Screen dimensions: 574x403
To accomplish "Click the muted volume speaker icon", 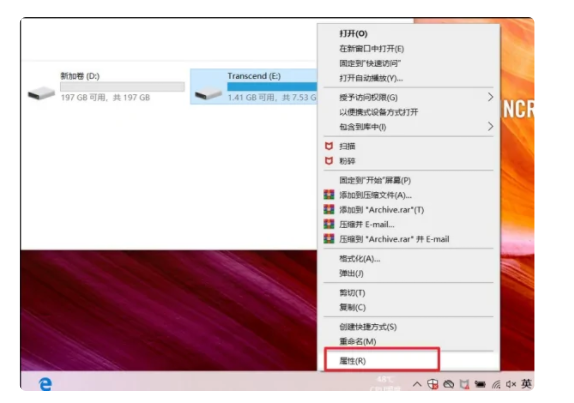I will tap(511, 384).
